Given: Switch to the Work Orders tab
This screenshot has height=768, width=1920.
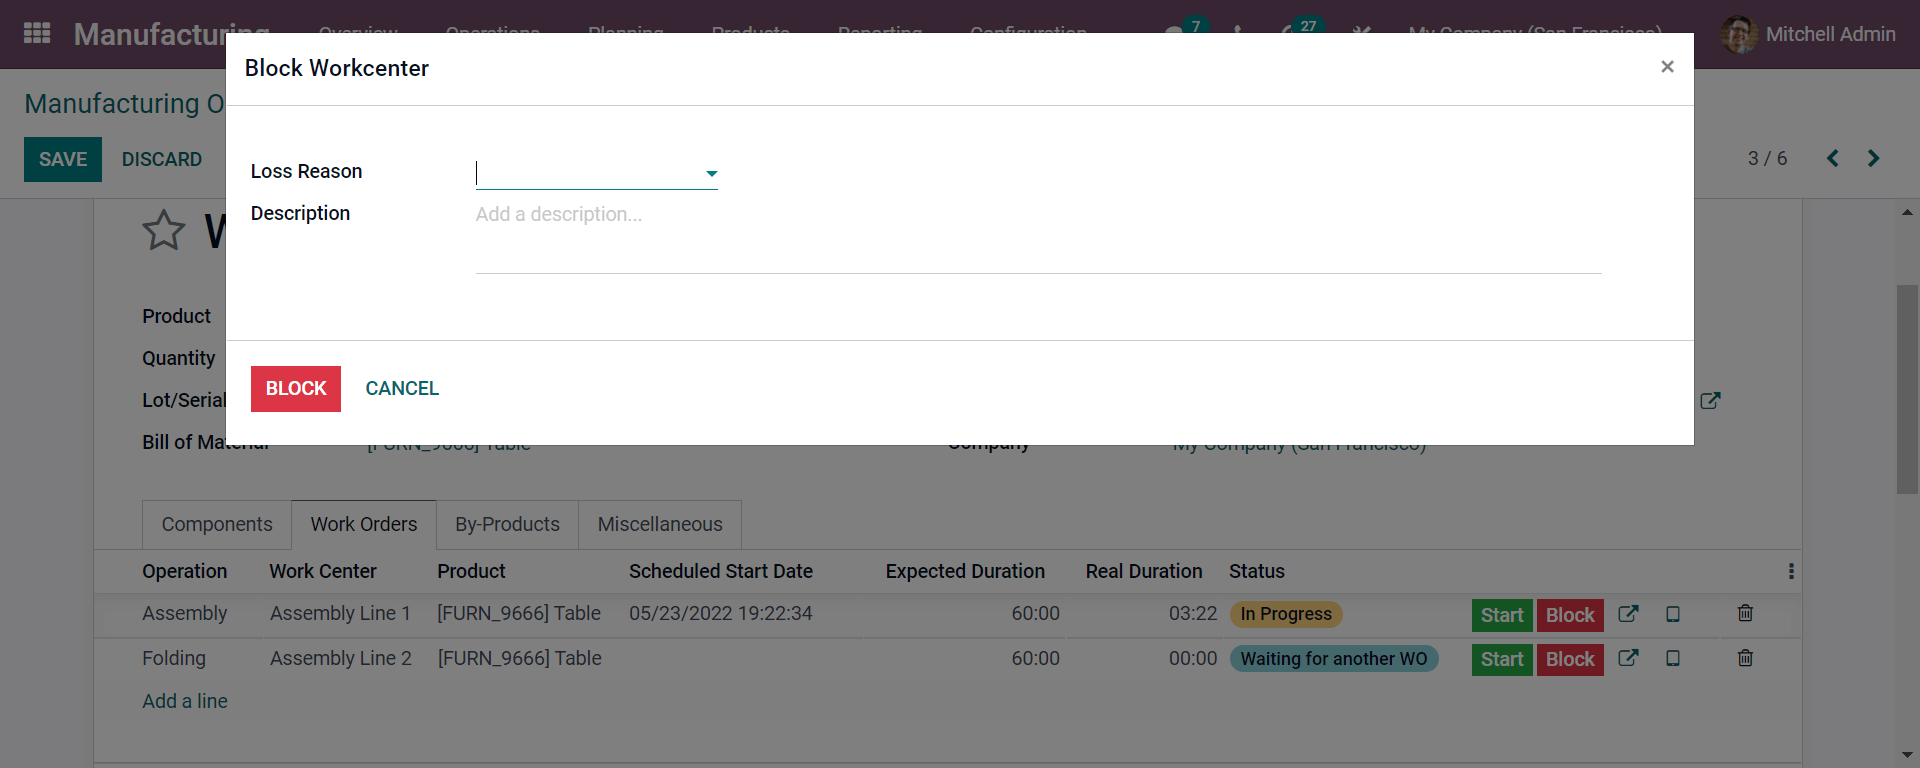Looking at the screenshot, I should tap(364, 524).
